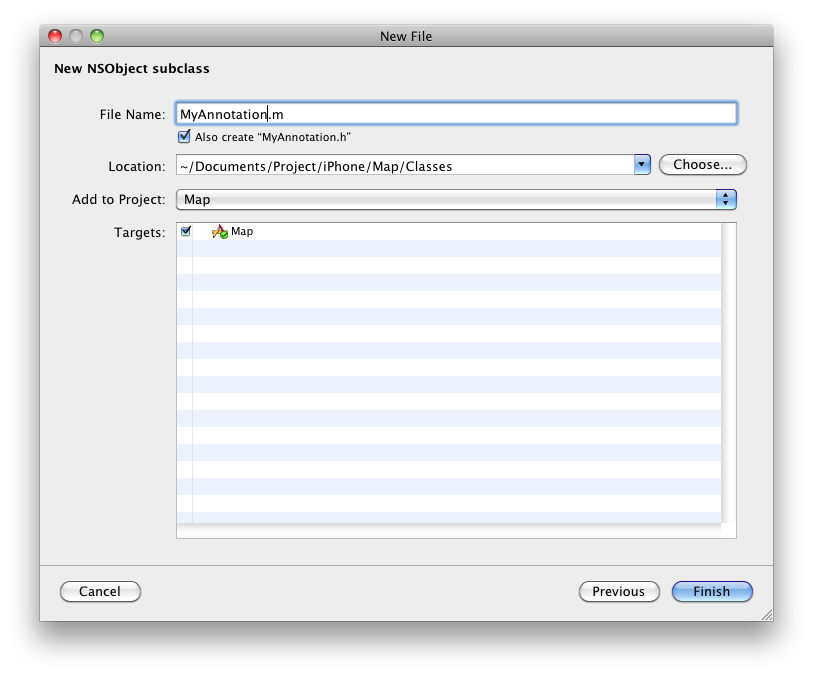
Task: Click the yellow minimize window button
Action: click(76, 36)
